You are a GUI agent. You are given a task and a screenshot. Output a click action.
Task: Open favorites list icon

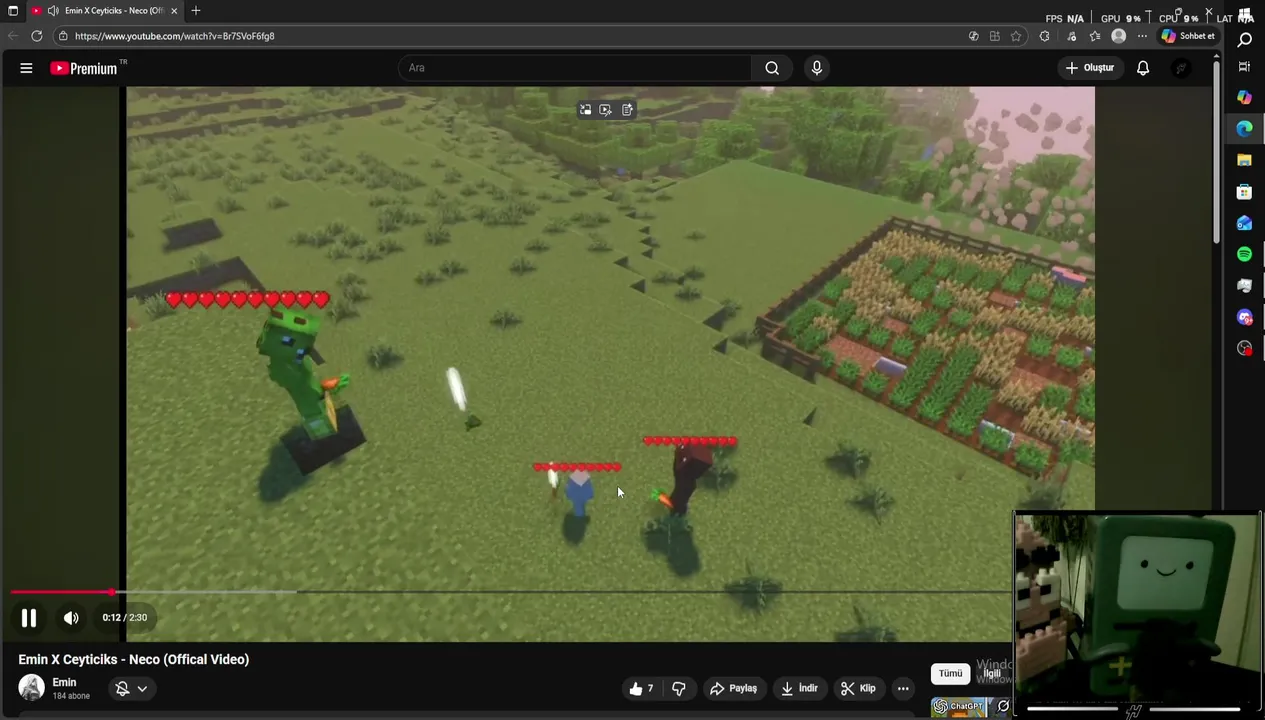(x=1095, y=36)
